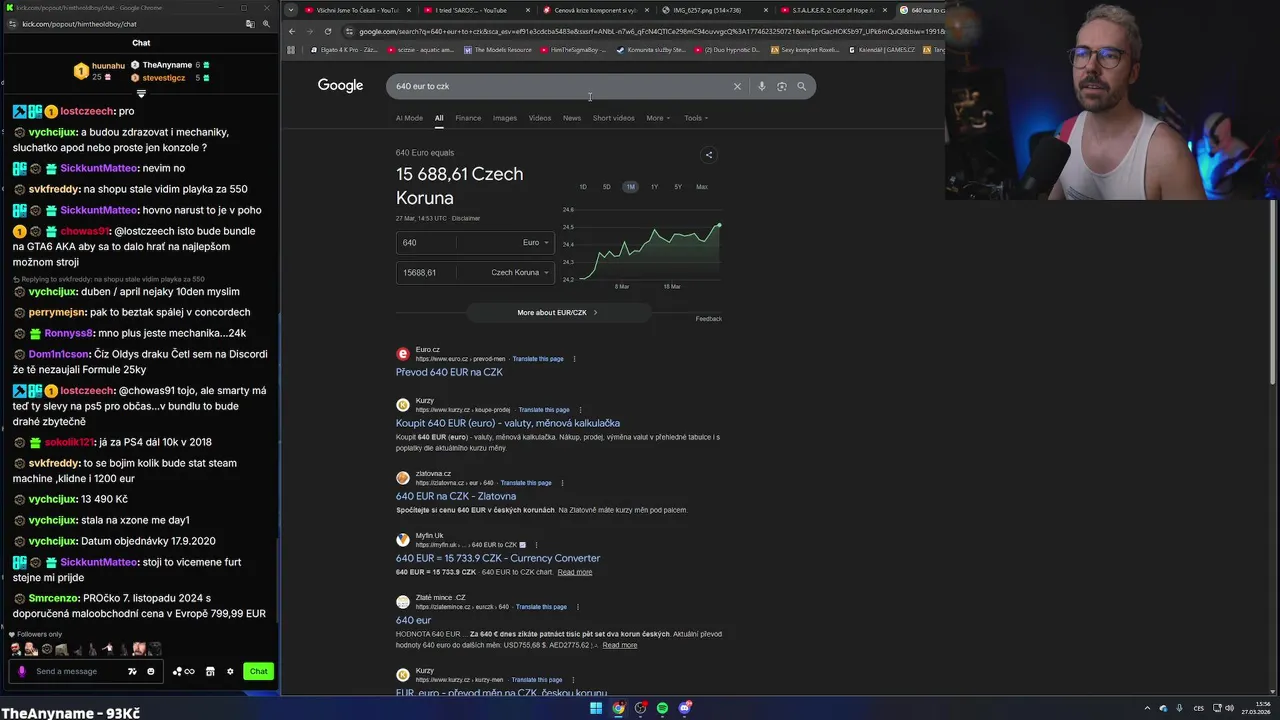This screenshot has height=720, width=1280.
Task: Select the 1Y chart range
Action: (x=654, y=187)
